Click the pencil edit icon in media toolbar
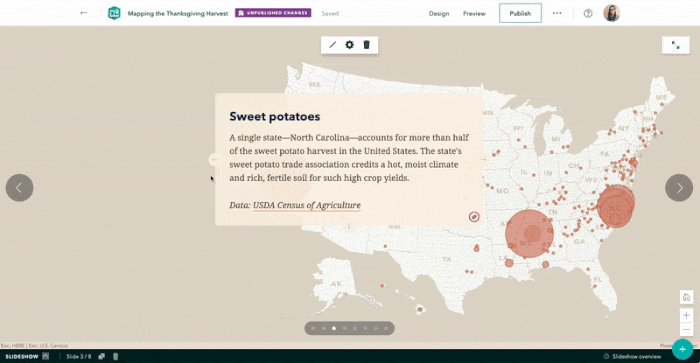This screenshot has width=700, height=363. pos(333,45)
